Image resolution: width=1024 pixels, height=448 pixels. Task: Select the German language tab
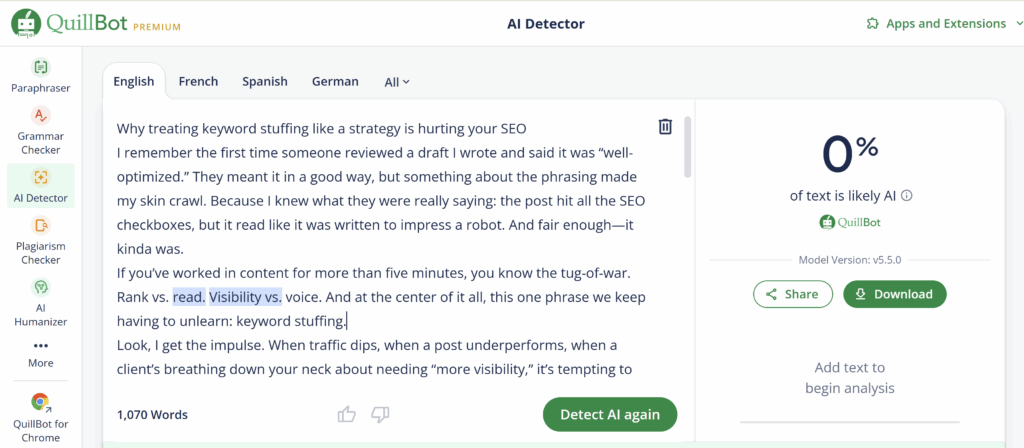(335, 82)
